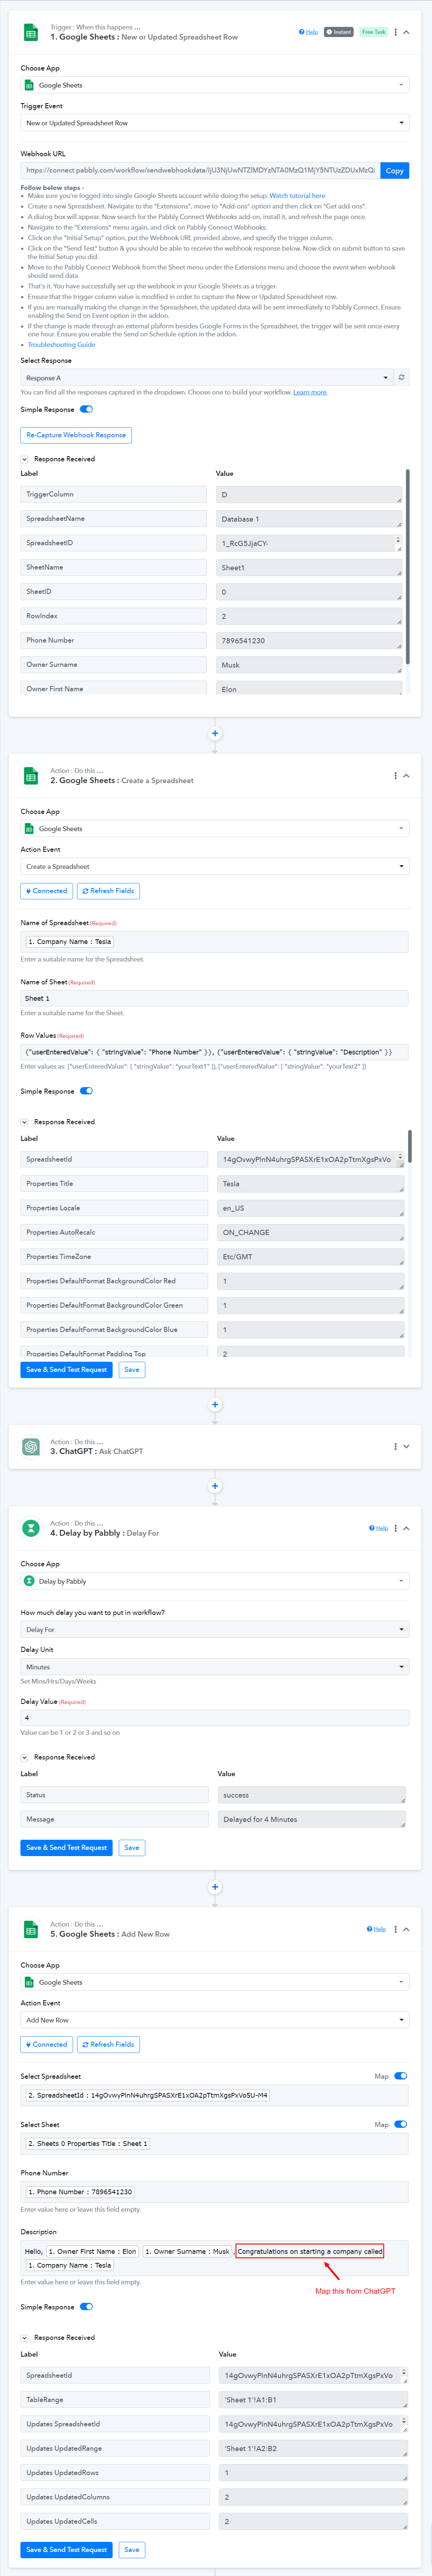The height and width of the screenshot is (2576, 432).
Task: Open the Trigger Event dropdown
Action: click(215, 123)
